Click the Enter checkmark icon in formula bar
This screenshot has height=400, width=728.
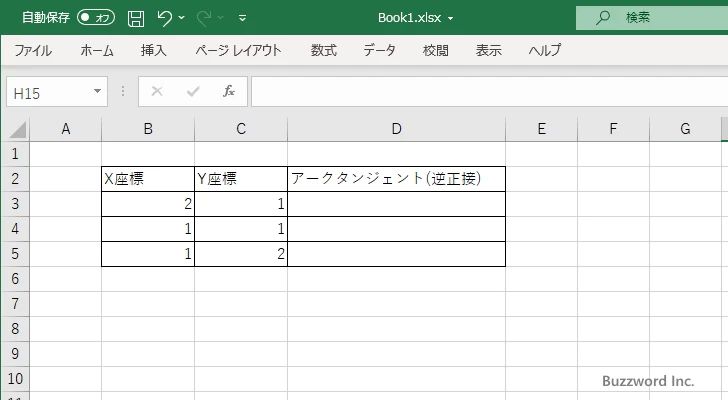click(193, 91)
